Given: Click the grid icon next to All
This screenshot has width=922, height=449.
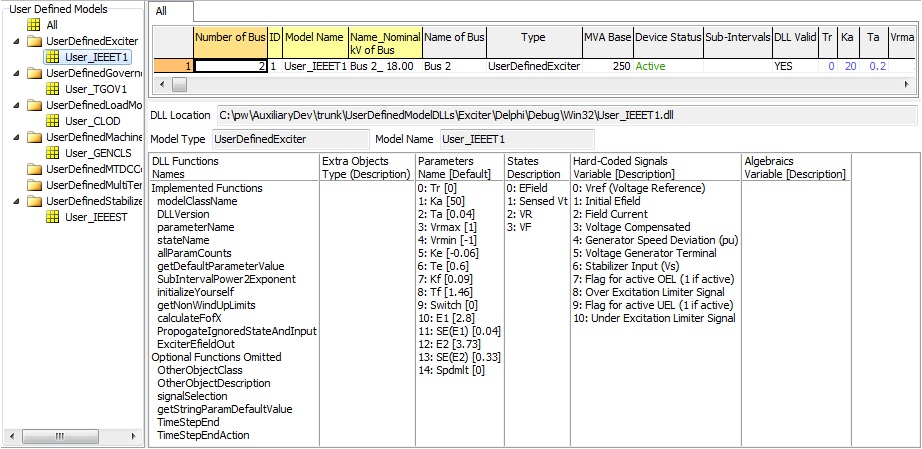Looking at the screenshot, I should point(35,24).
